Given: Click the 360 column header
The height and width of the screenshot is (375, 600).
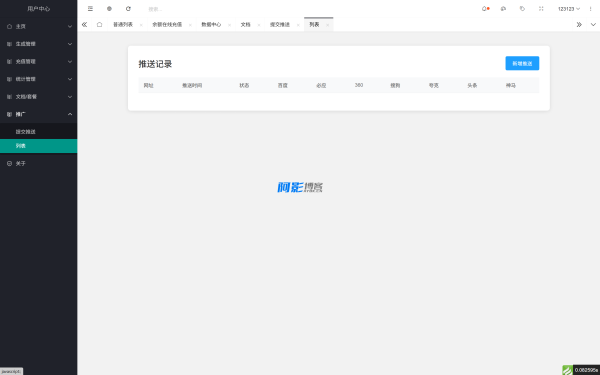Looking at the screenshot, I should point(359,85).
